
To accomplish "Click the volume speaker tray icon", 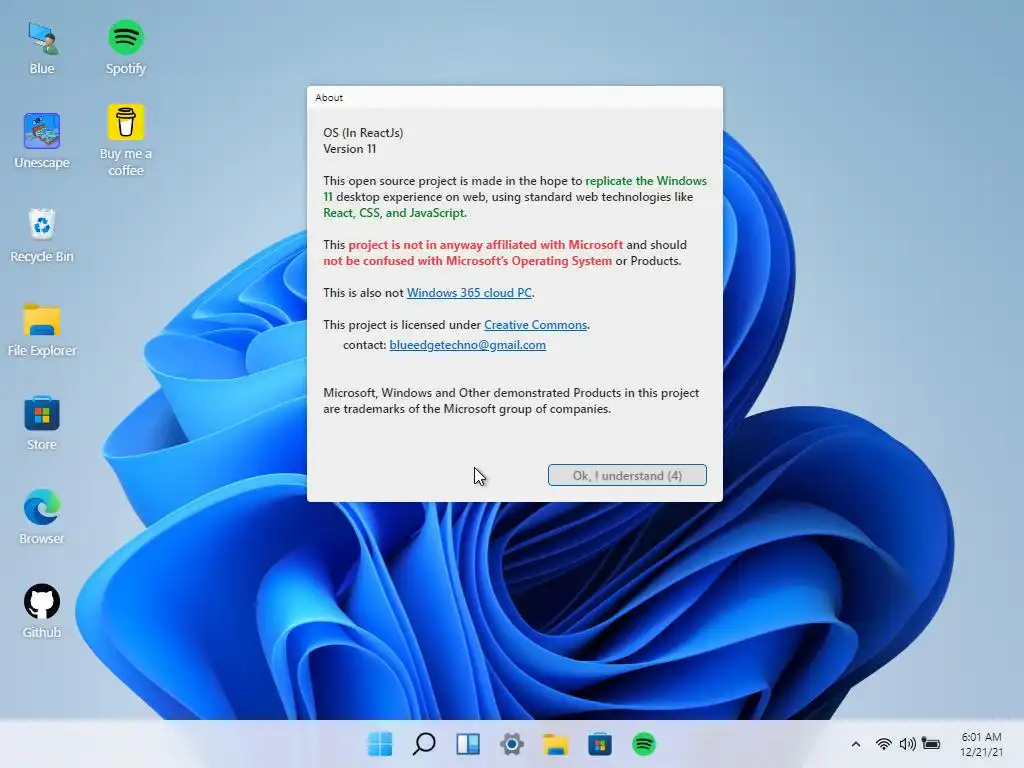I will point(907,744).
